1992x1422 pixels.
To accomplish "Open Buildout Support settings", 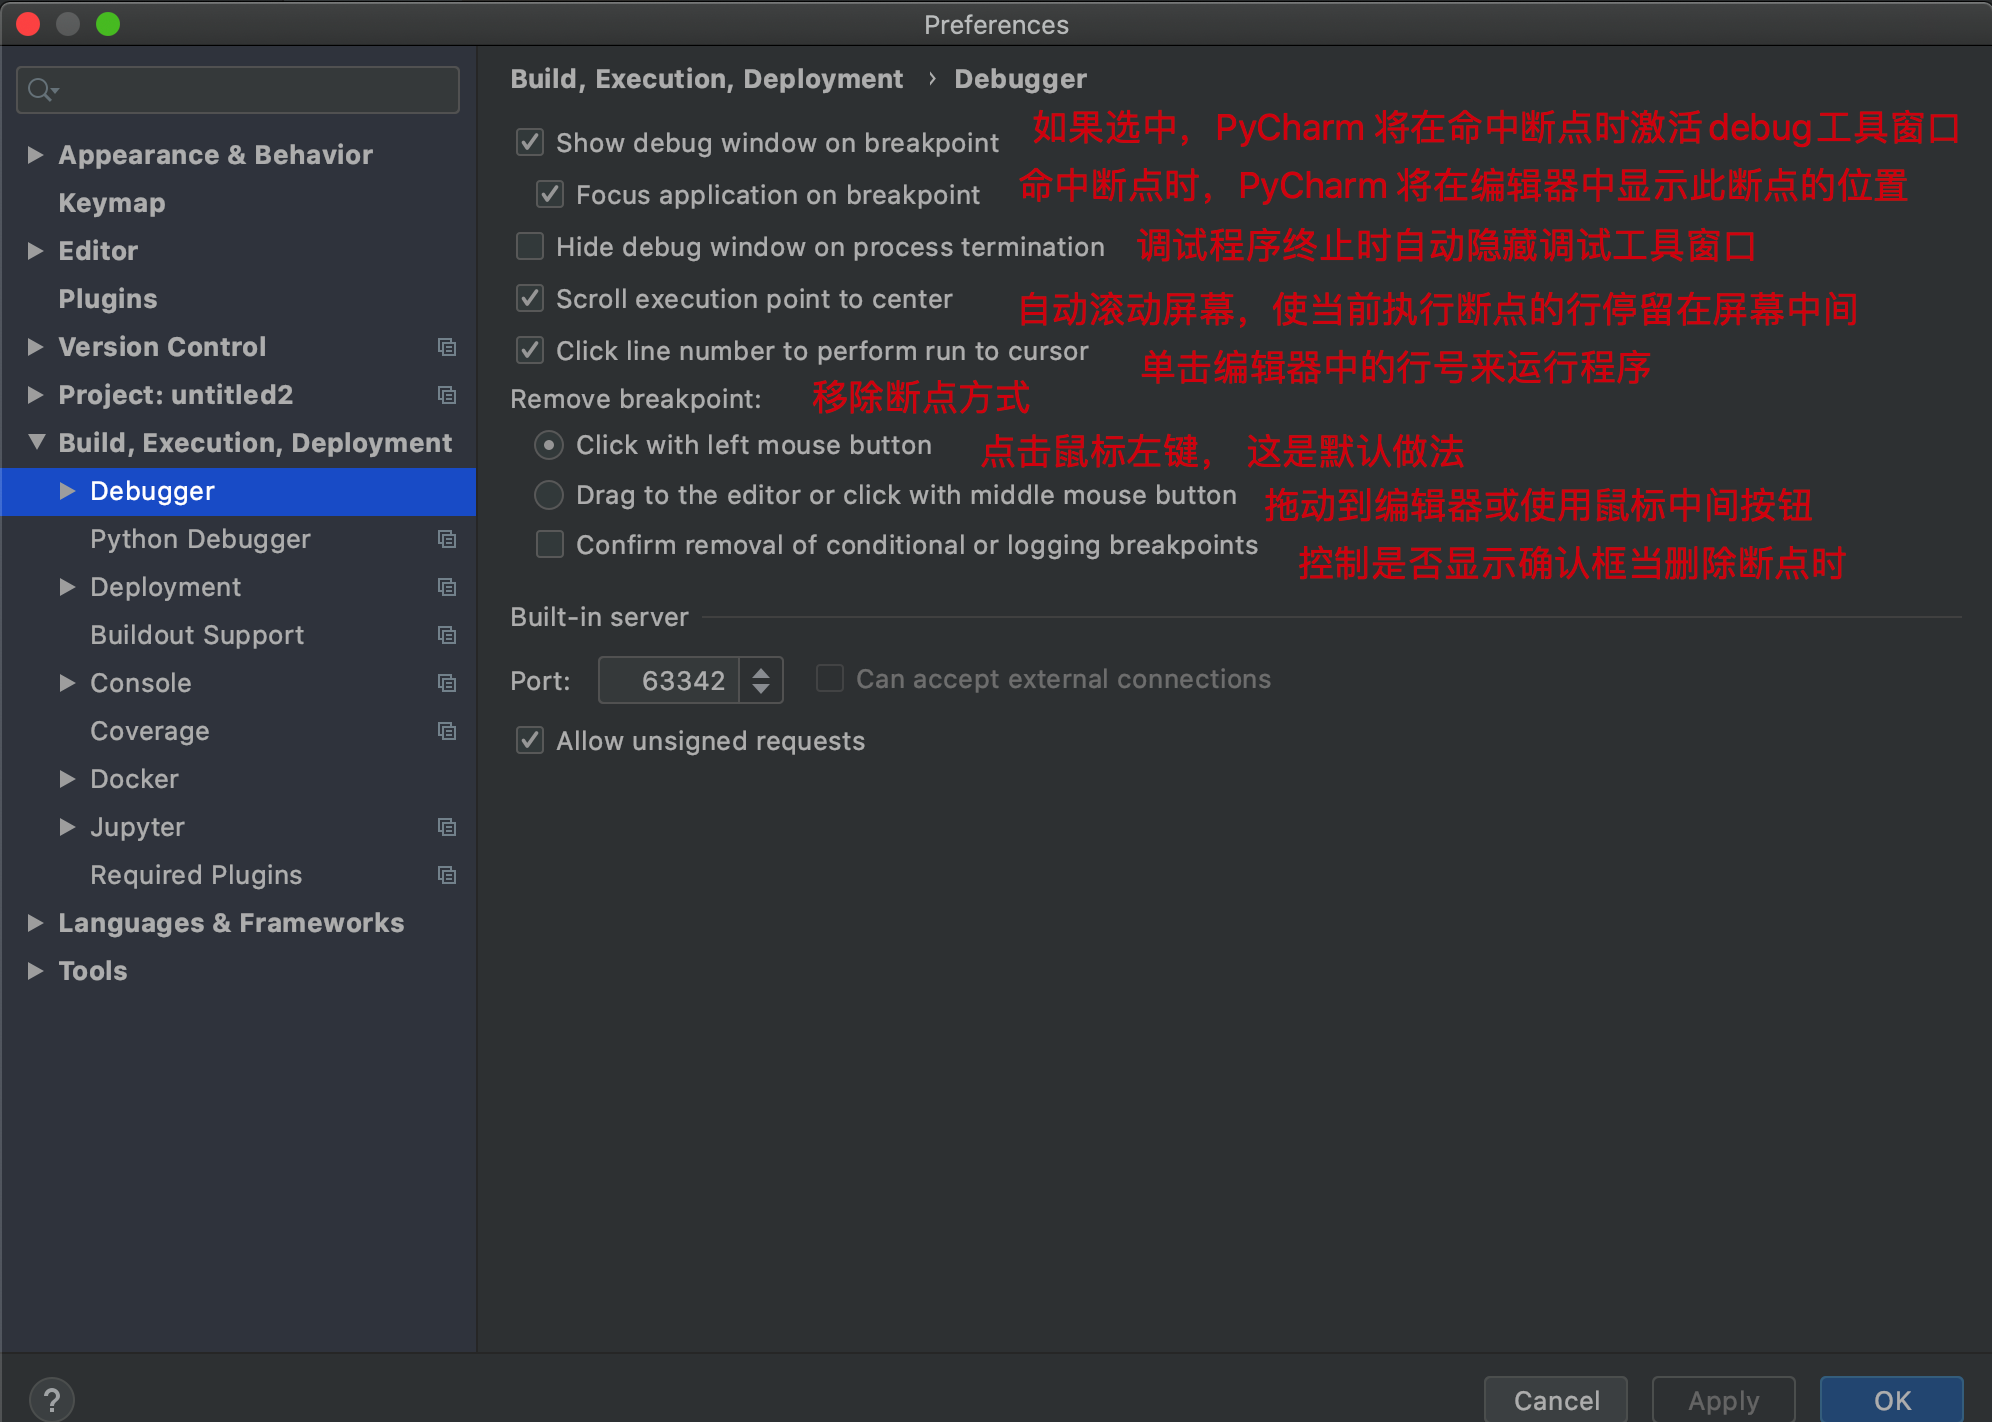I will coord(197,635).
